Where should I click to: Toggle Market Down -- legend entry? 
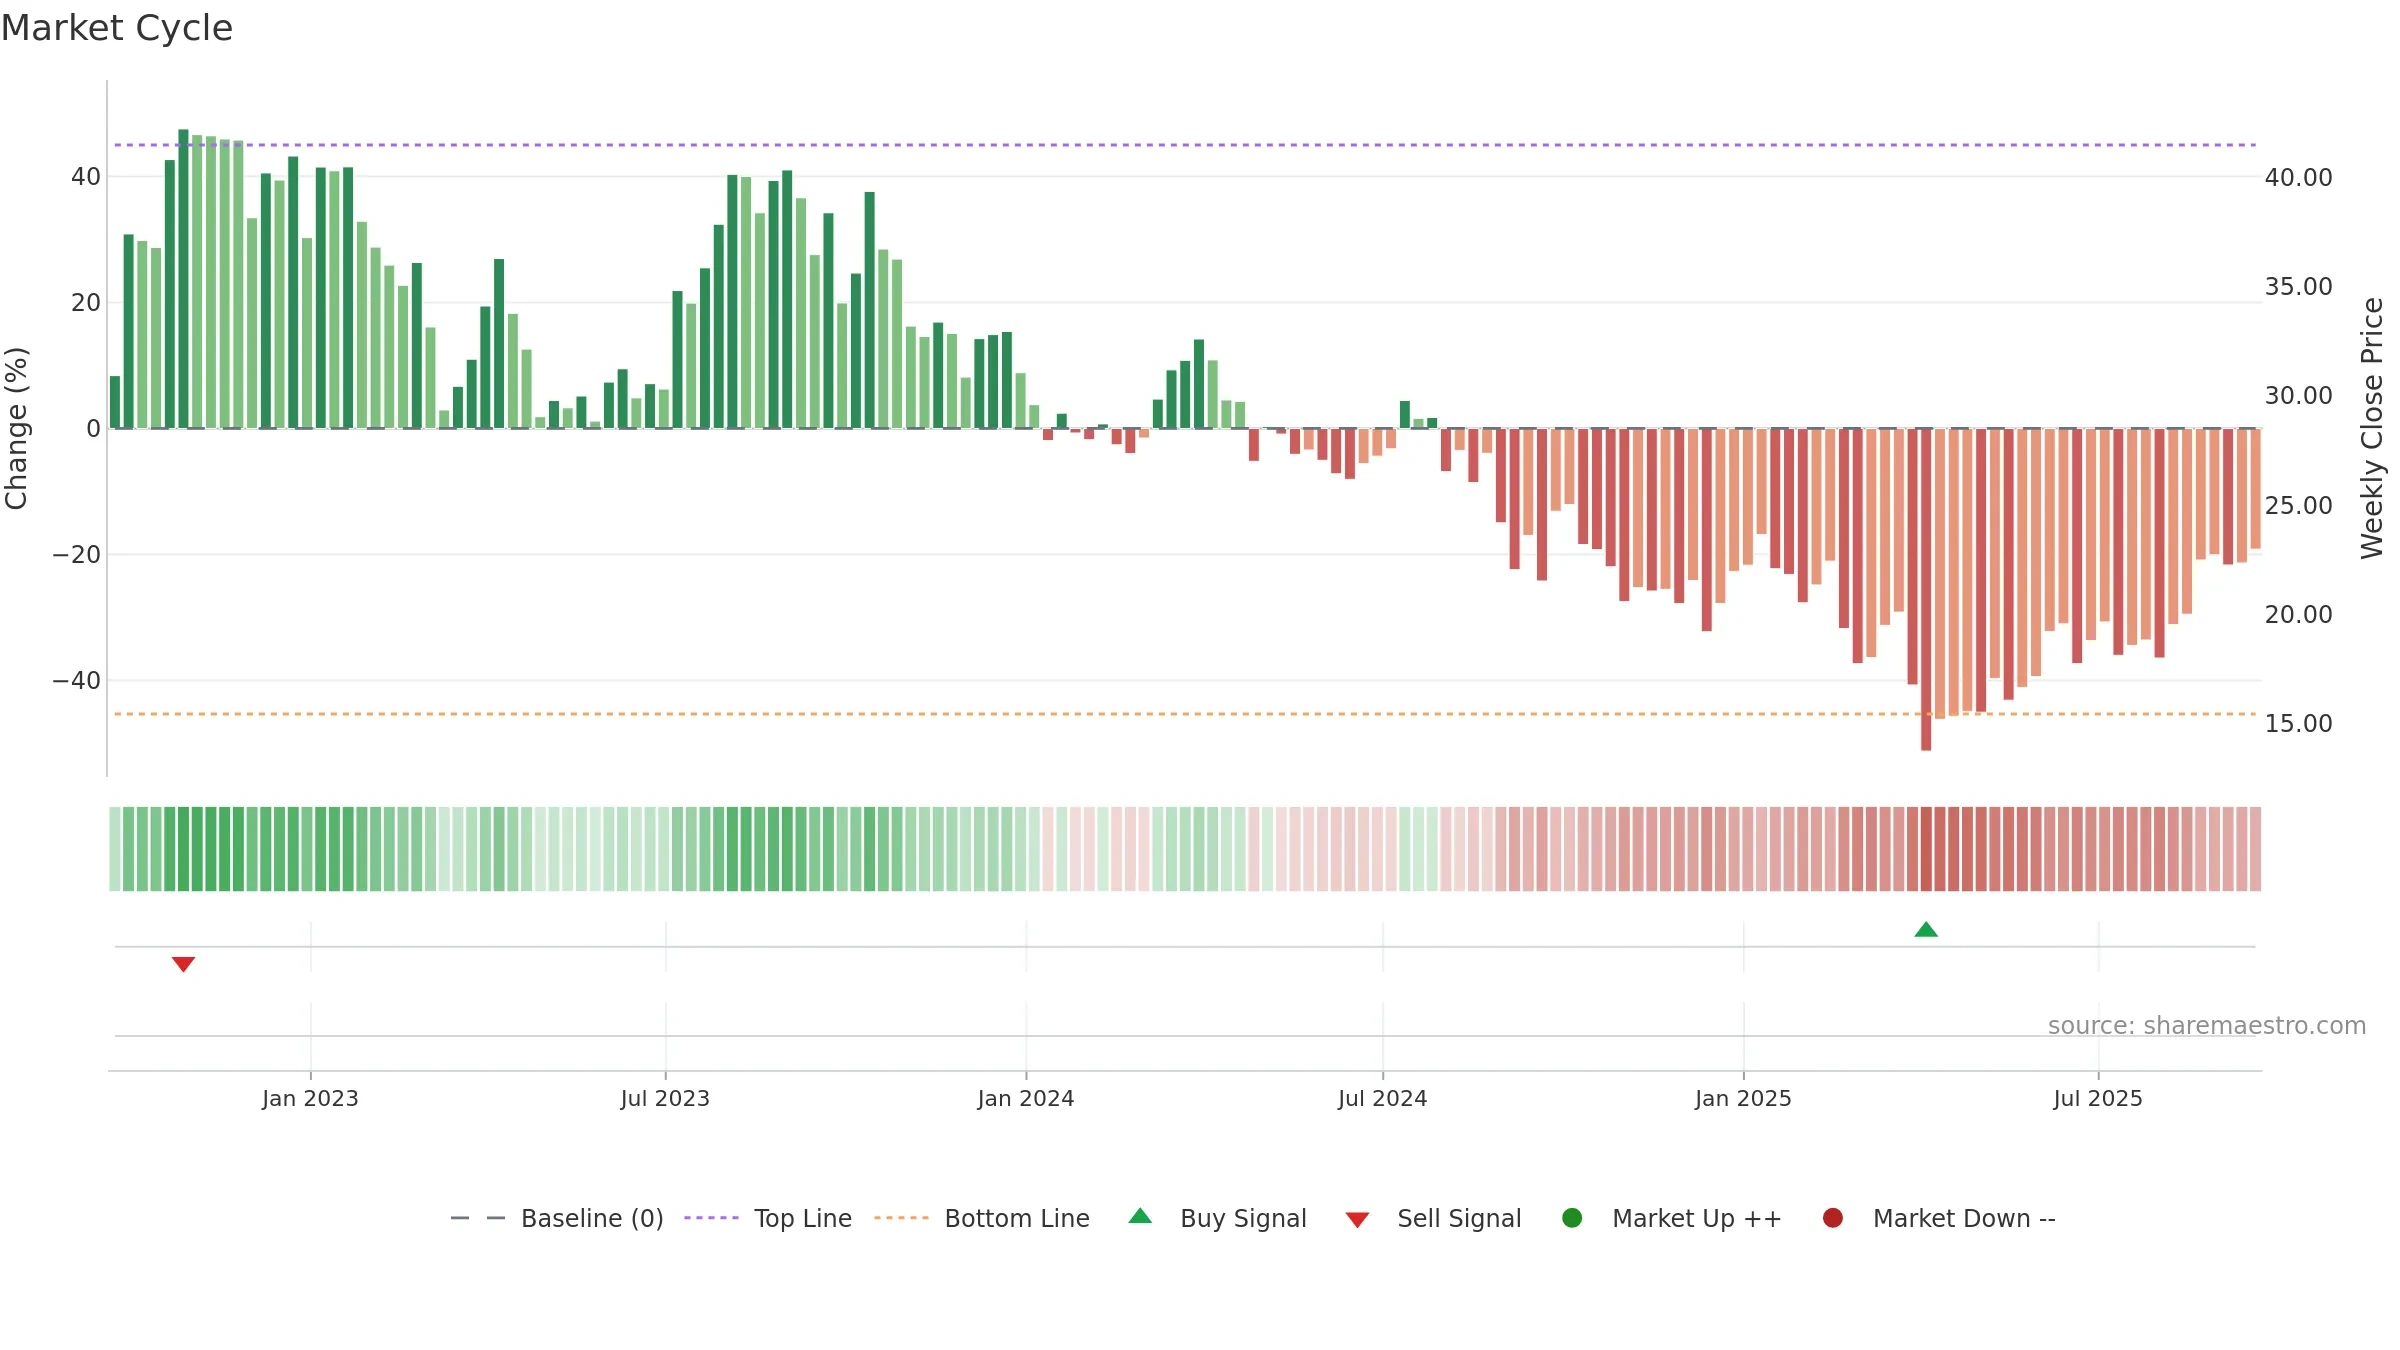(1939, 1218)
